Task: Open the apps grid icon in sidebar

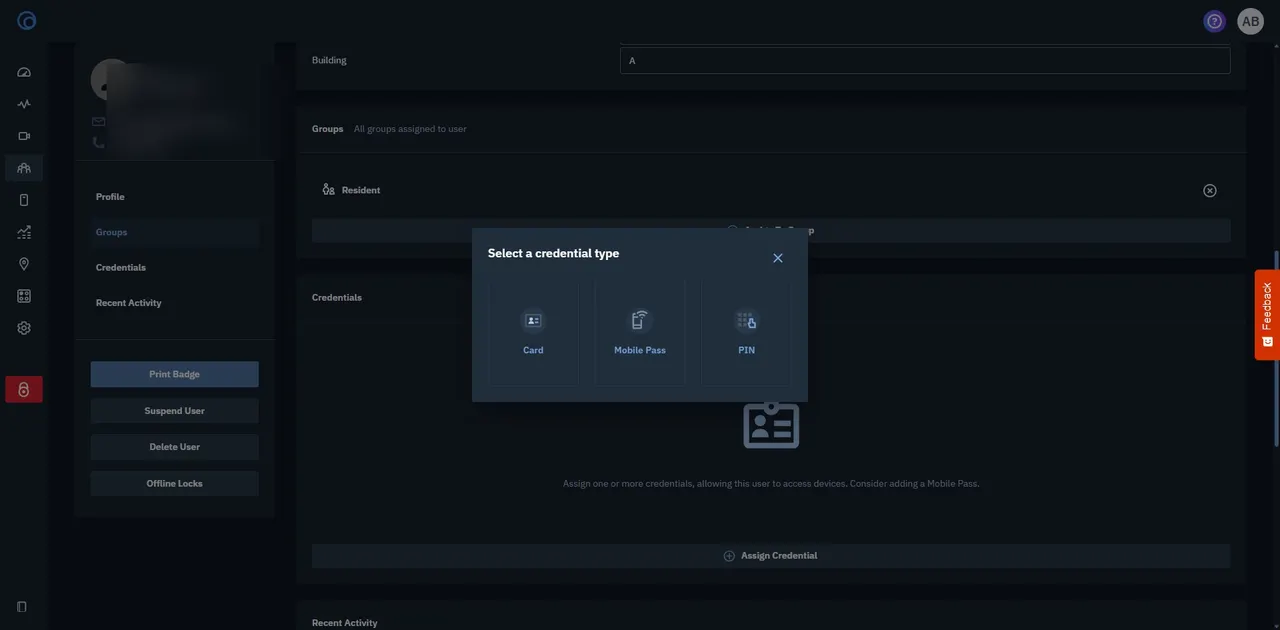Action: pos(24,296)
